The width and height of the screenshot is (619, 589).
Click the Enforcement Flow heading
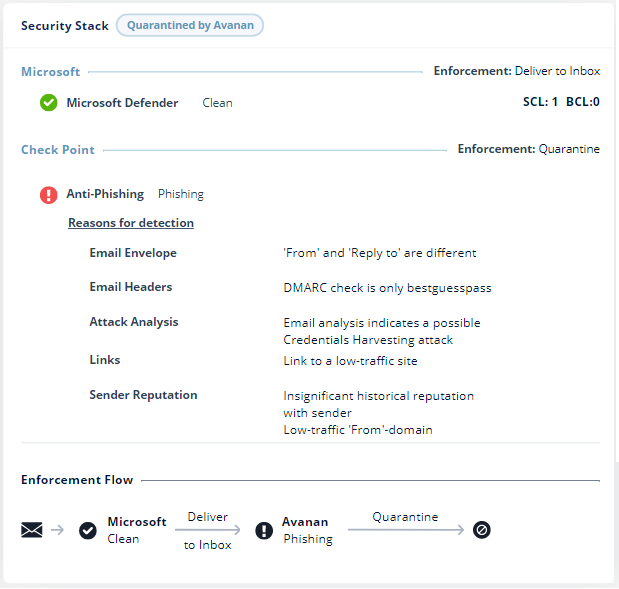[77, 480]
